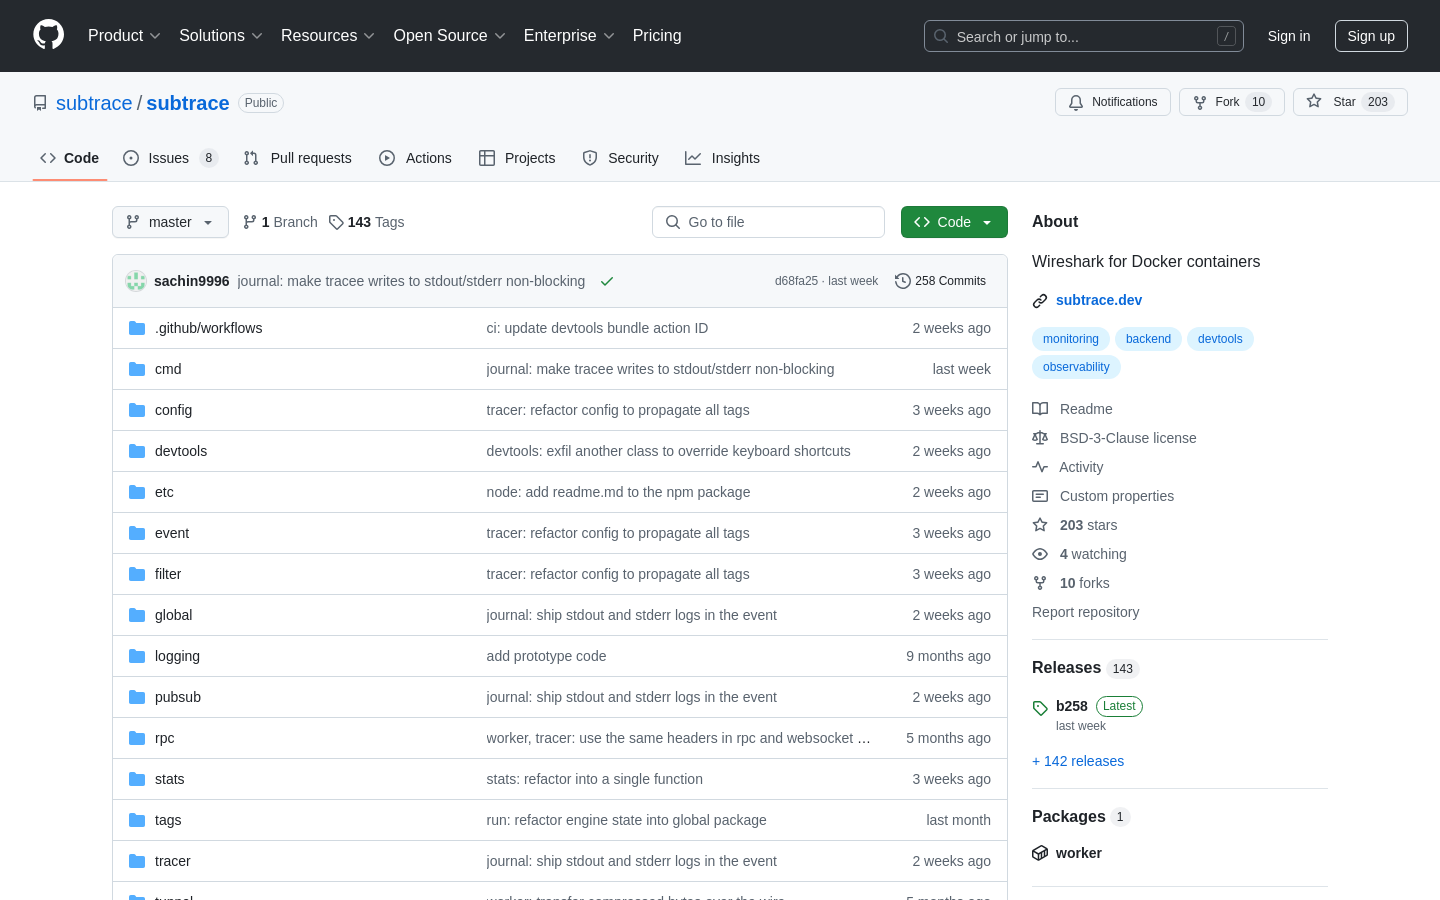
Task: Open the master branch selector
Action: click(x=170, y=222)
